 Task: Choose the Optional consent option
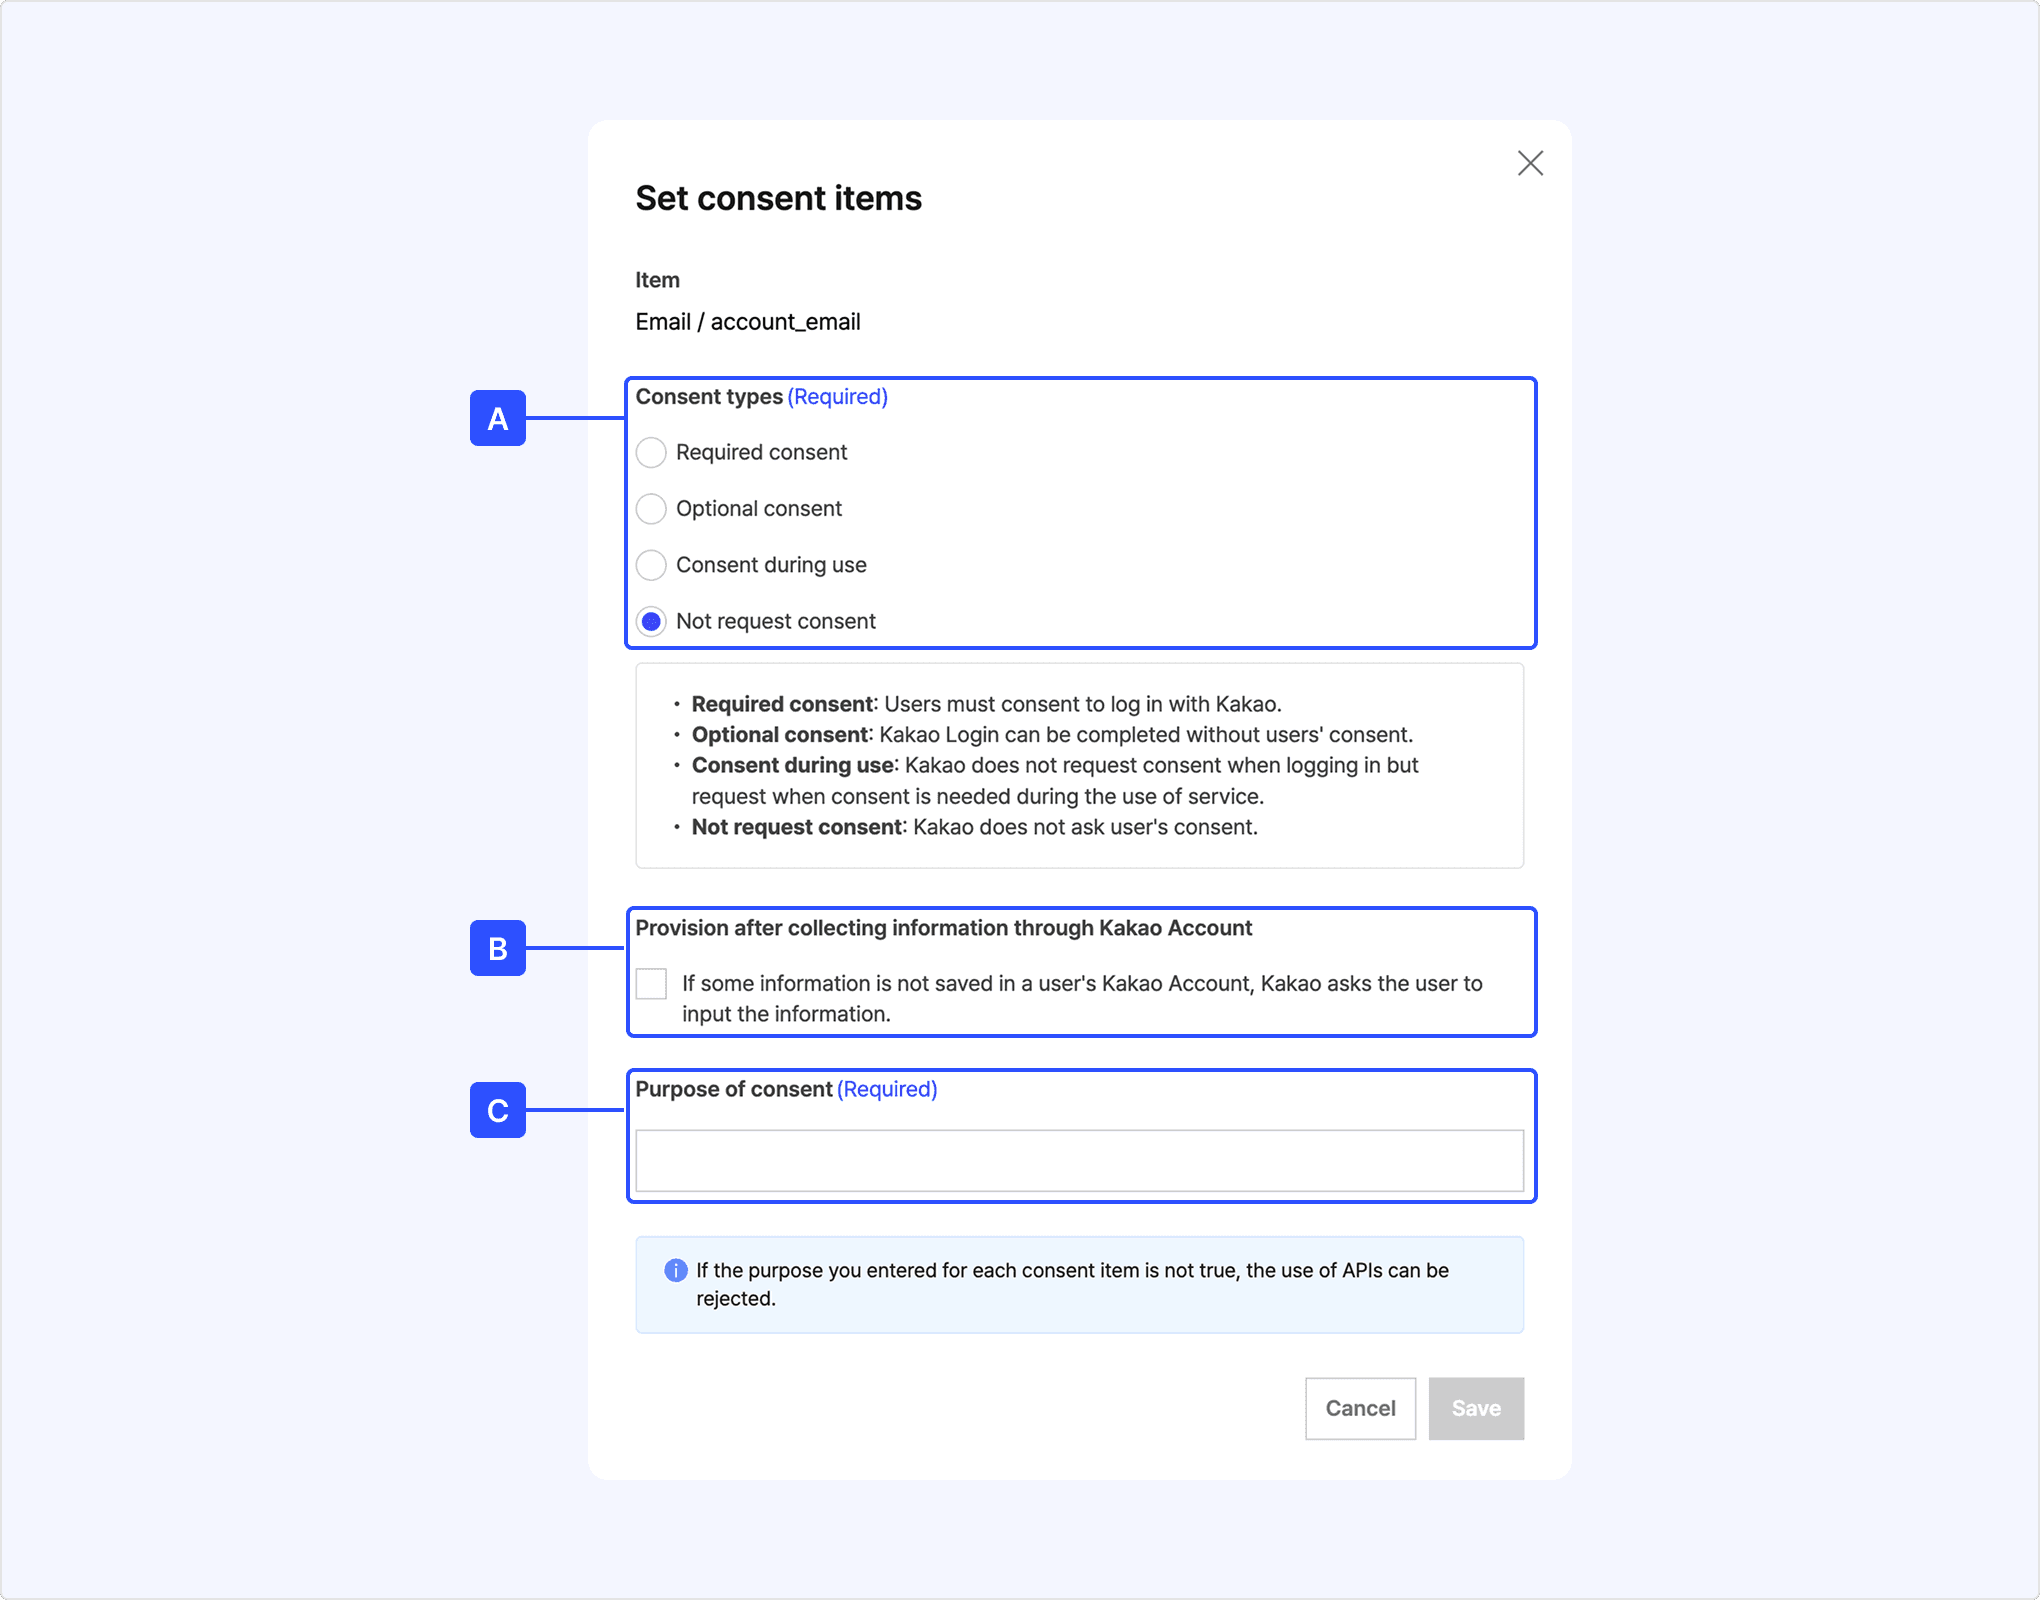coord(651,509)
